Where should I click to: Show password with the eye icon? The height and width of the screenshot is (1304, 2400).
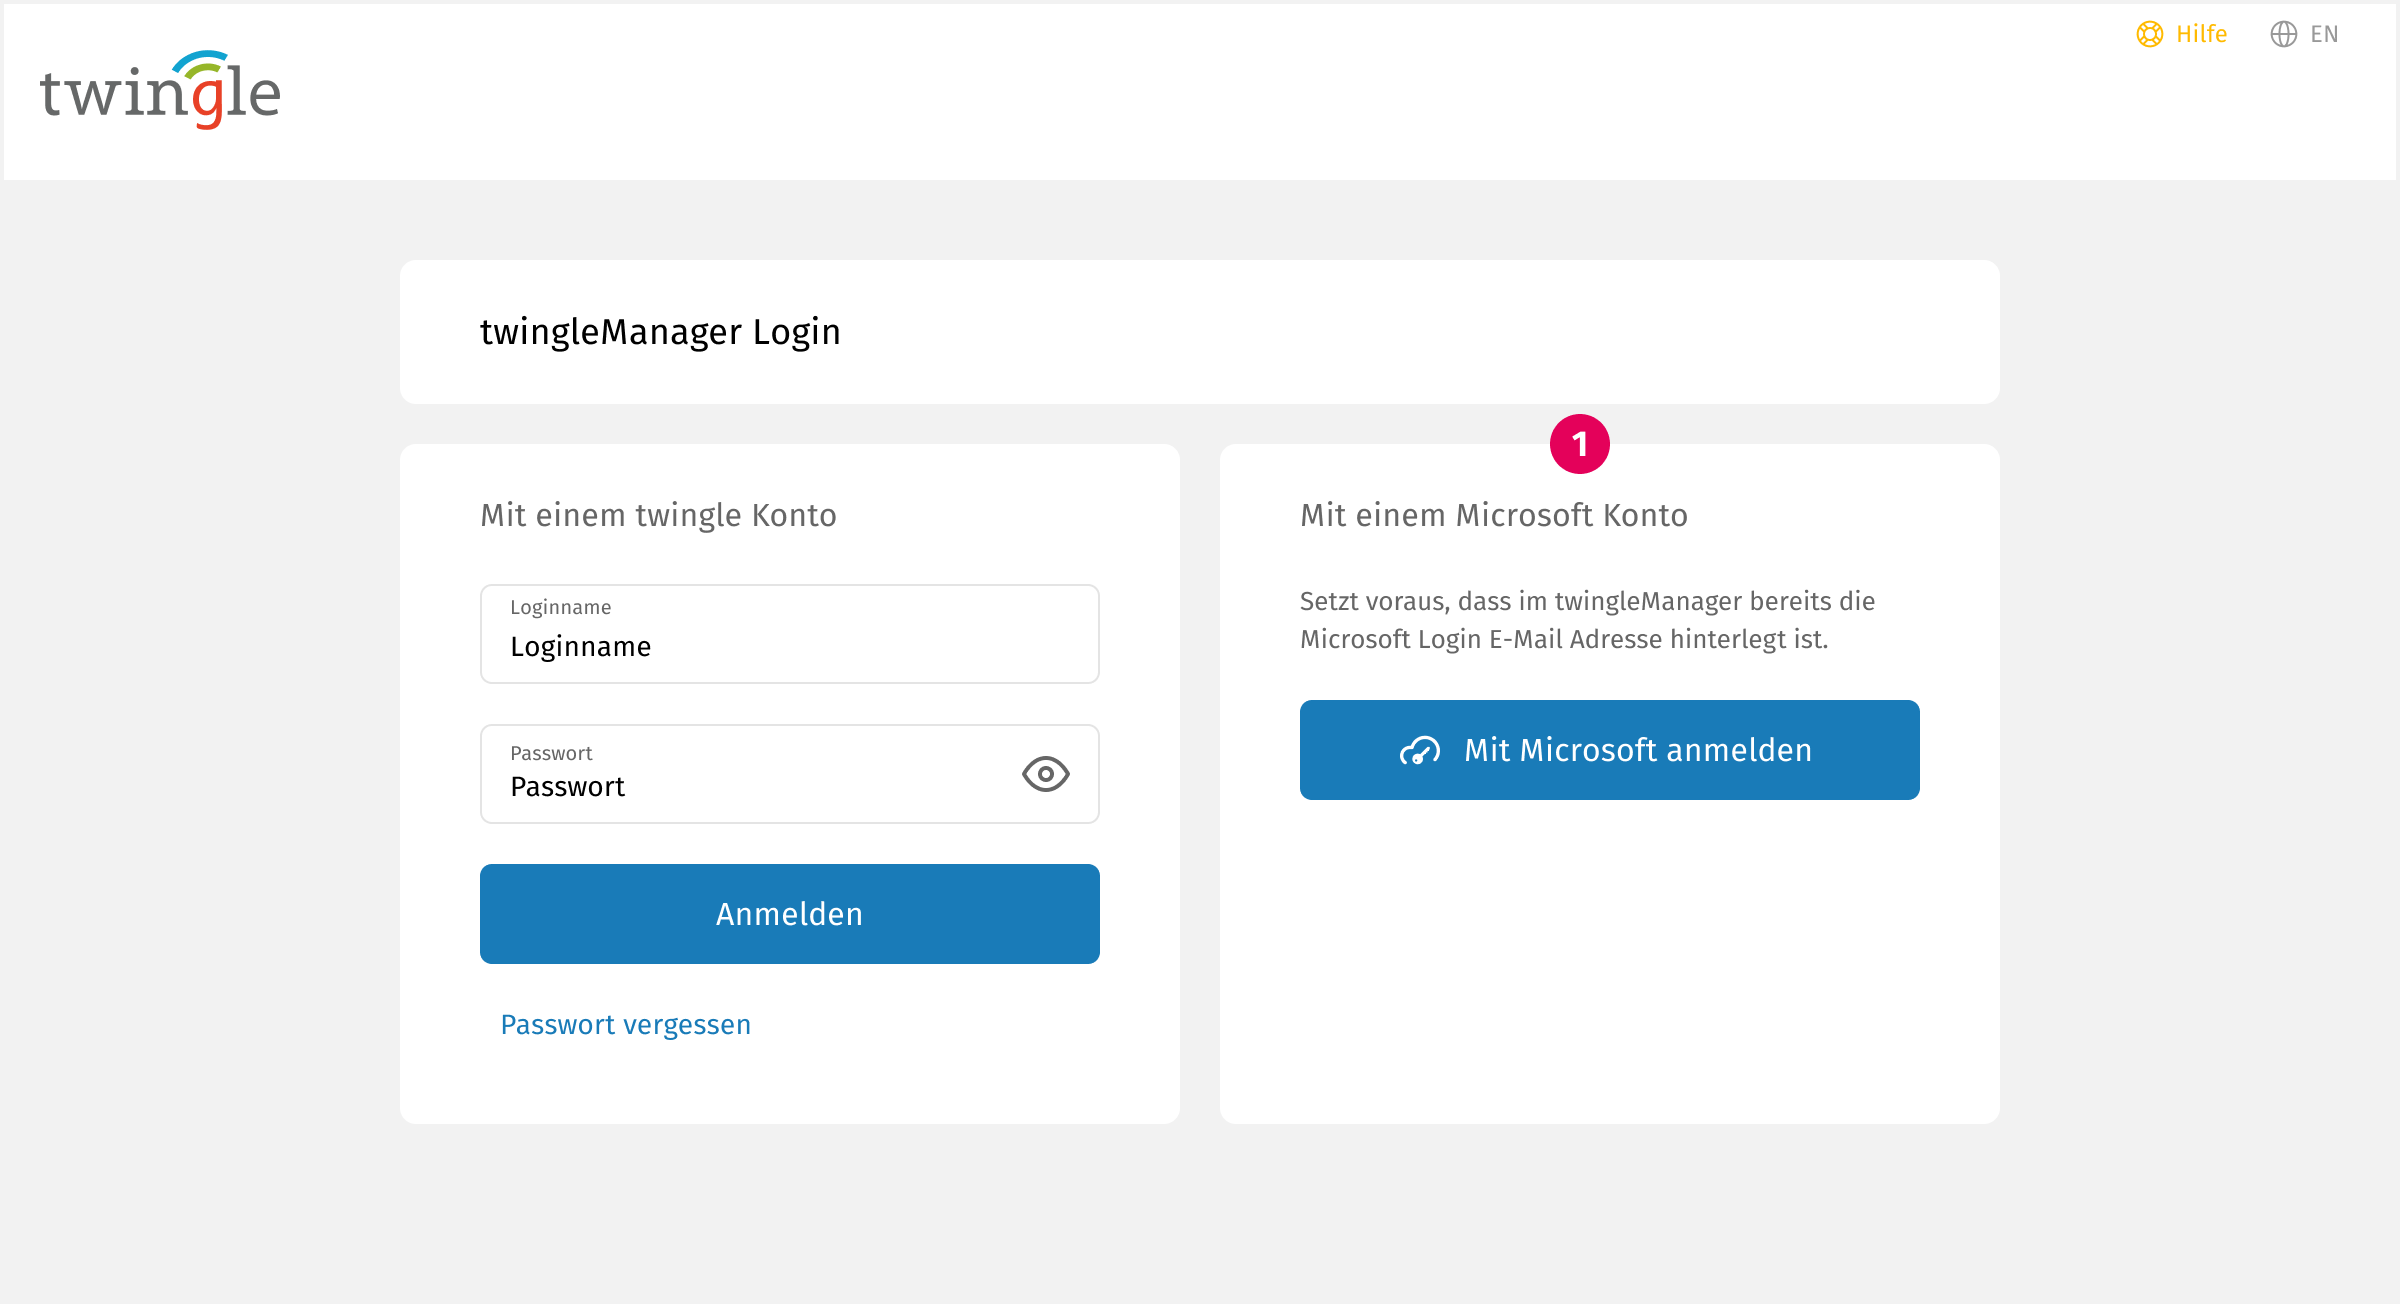tap(1045, 774)
